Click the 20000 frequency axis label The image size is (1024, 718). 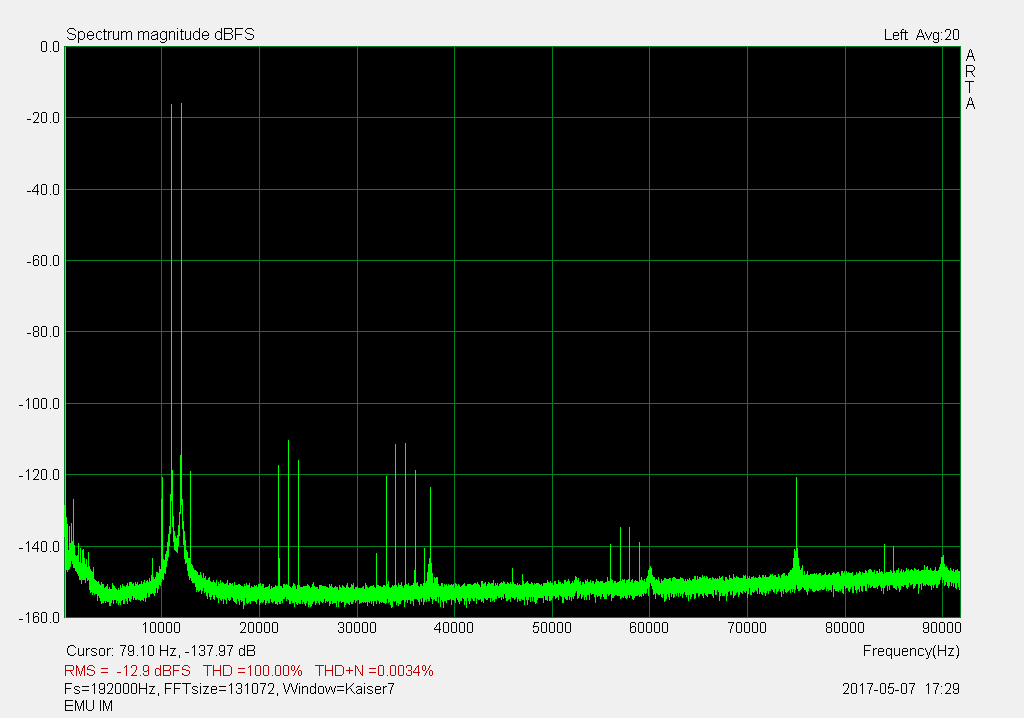tap(259, 628)
